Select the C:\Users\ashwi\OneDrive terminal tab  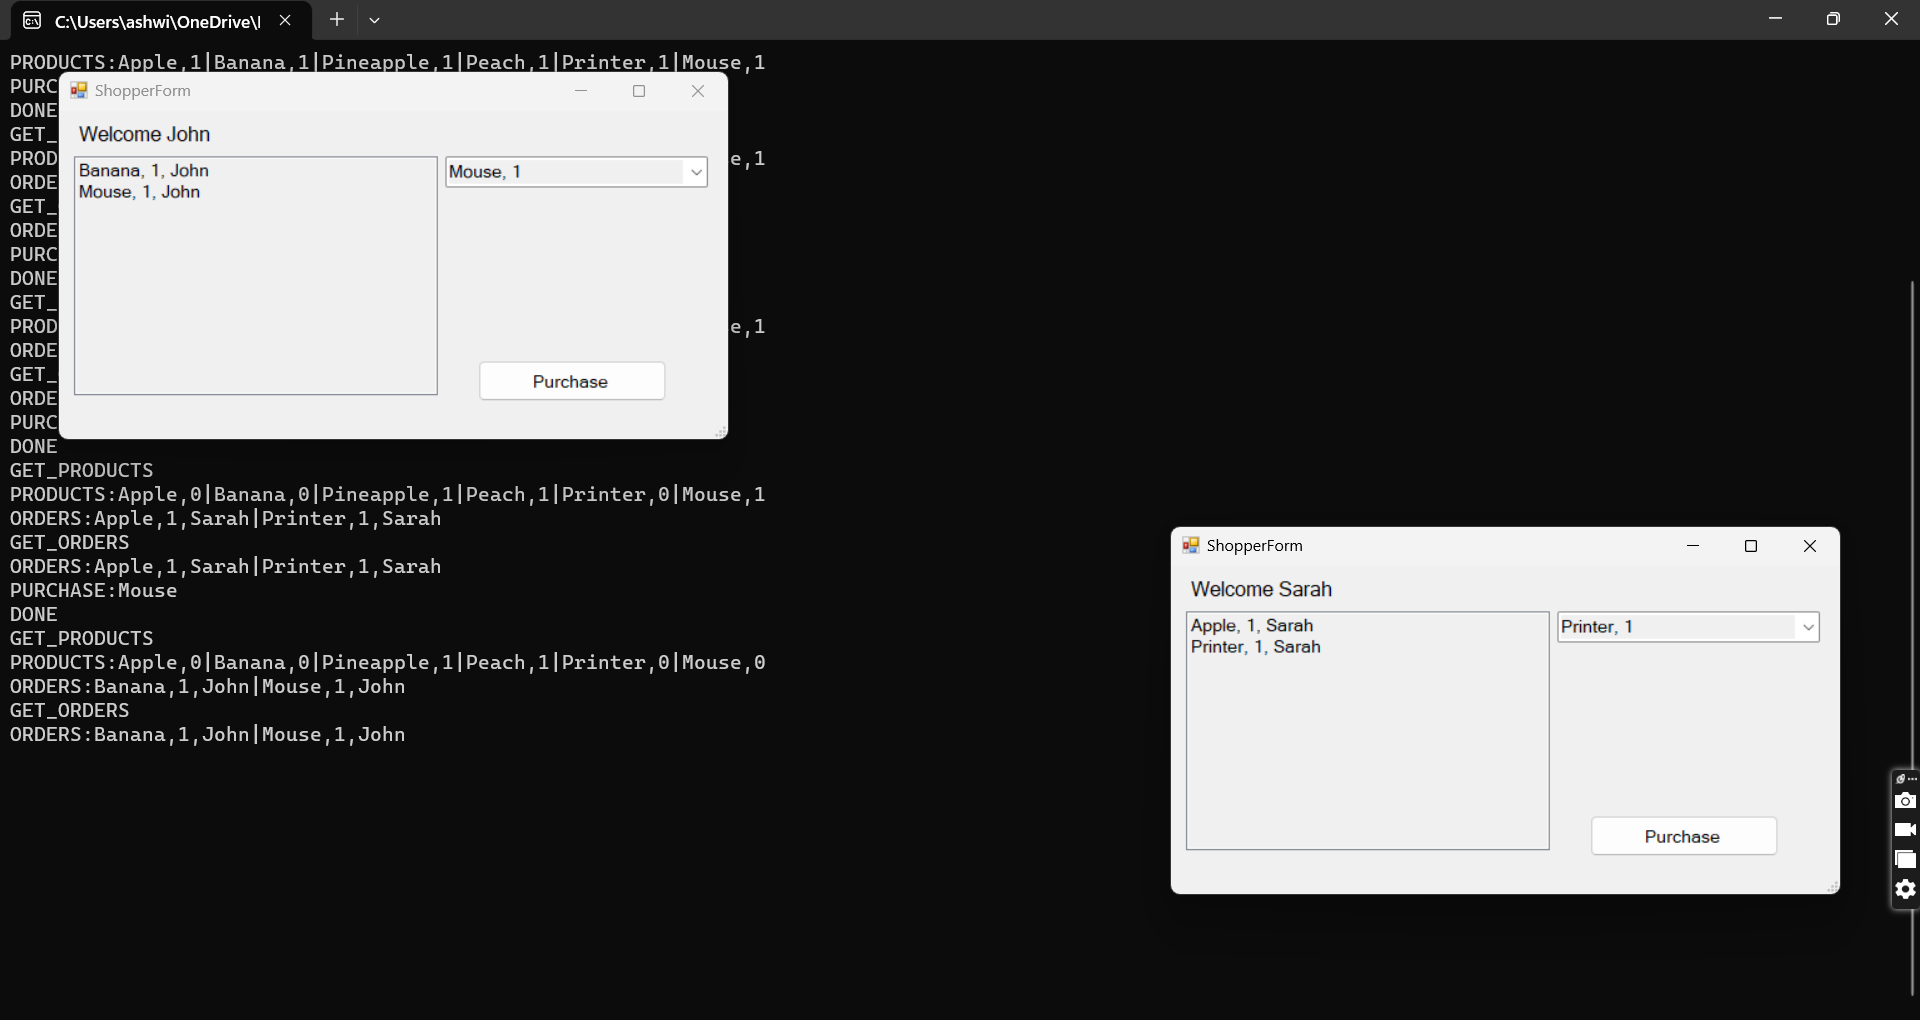click(x=158, y=20)
